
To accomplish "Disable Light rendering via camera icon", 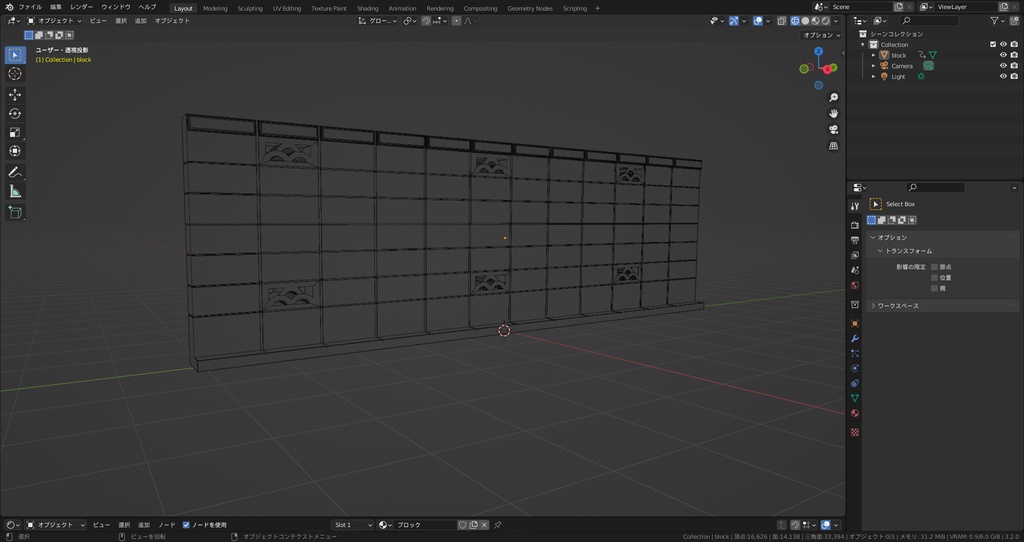I will click(1014, 76).
